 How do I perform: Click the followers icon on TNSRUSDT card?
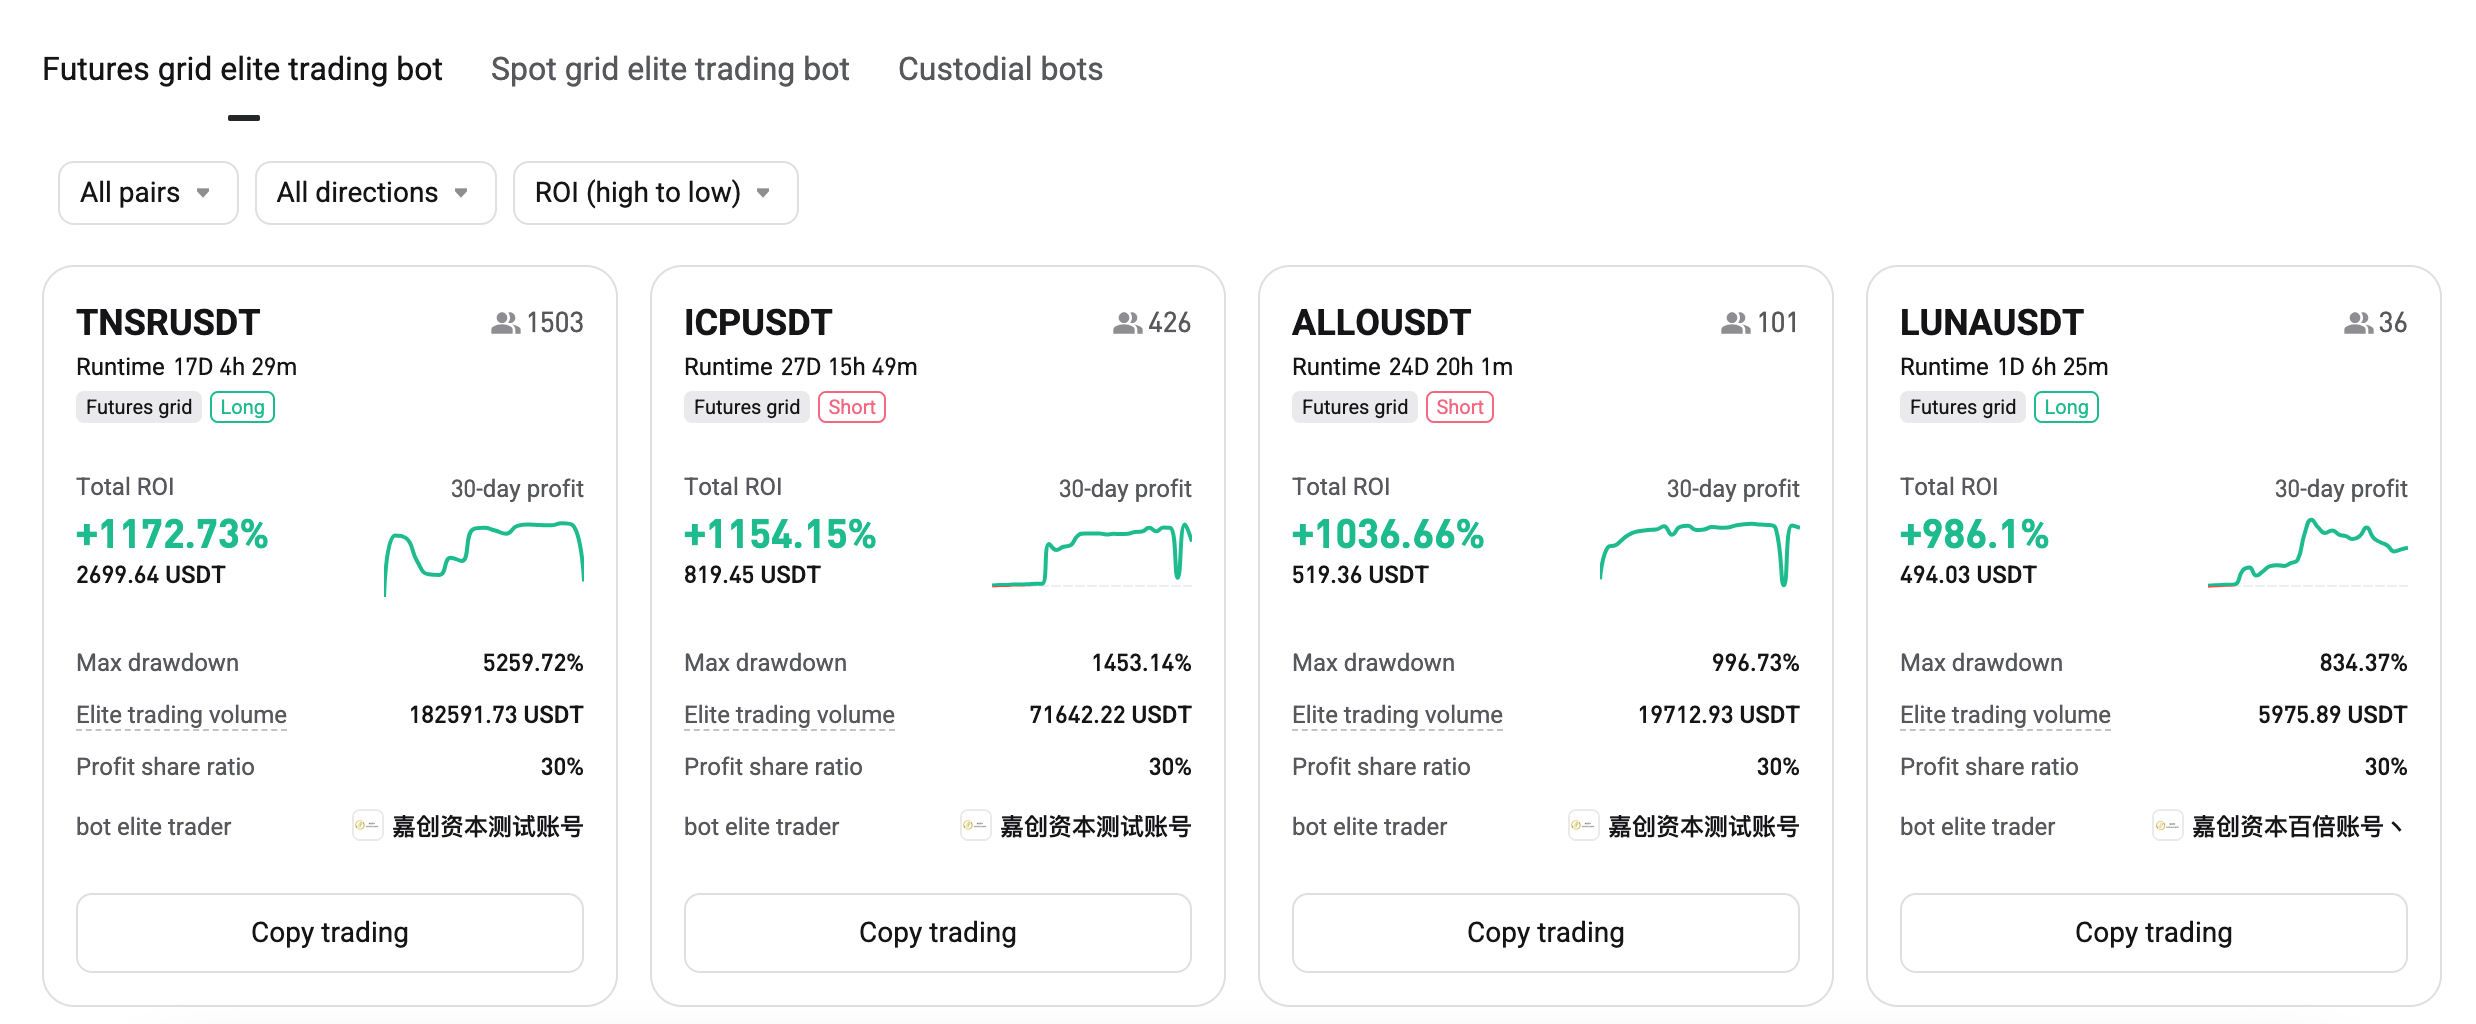click(x=505, y=323)
